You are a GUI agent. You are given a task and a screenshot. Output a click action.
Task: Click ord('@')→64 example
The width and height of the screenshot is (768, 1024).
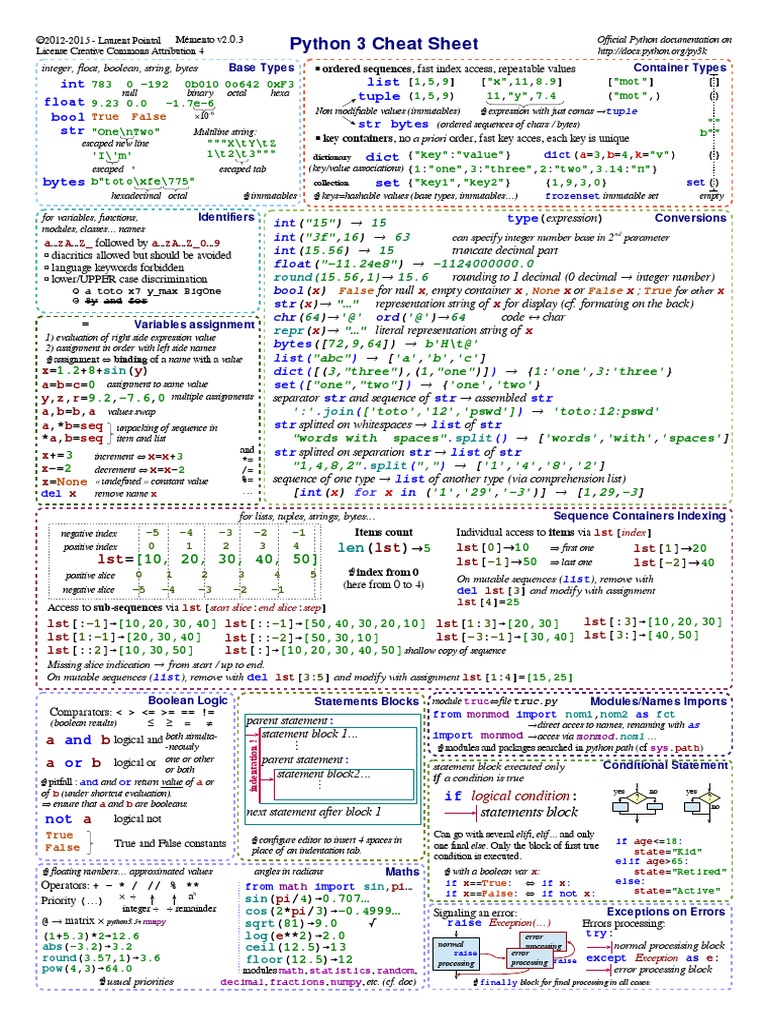pyautogui.click(x=421, y=317)
